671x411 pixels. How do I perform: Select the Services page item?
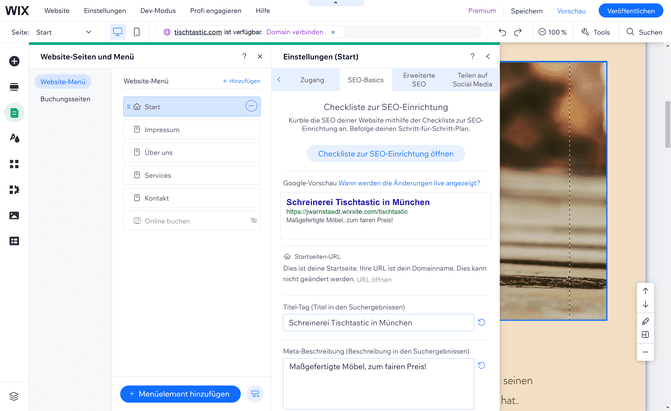192,175
